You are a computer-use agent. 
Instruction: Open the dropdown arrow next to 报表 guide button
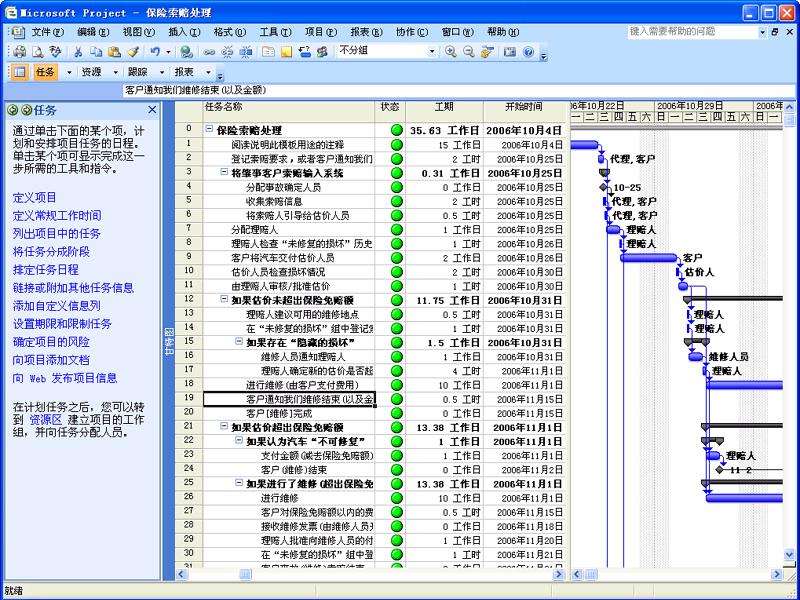[208, 72]
